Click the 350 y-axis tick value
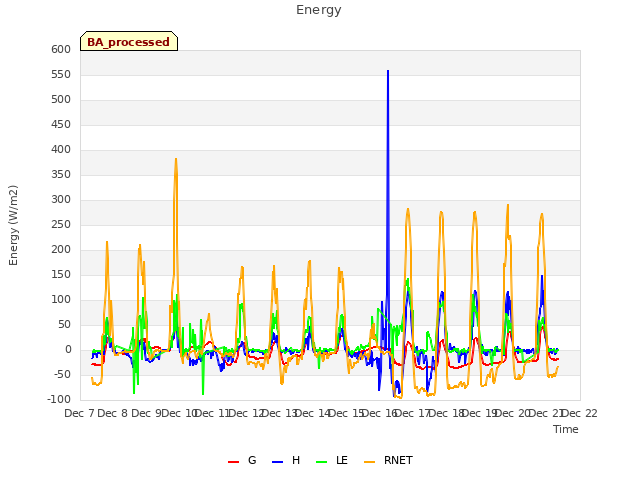 click(61, 175)
